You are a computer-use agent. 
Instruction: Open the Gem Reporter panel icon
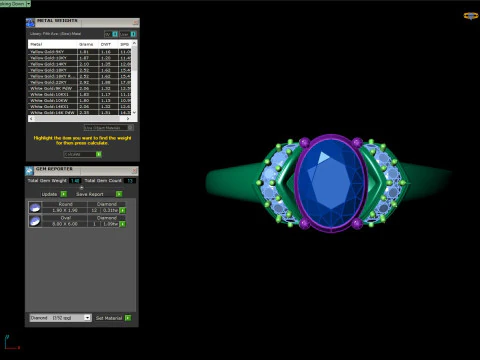pyautogui.click(x=29, y=171)
